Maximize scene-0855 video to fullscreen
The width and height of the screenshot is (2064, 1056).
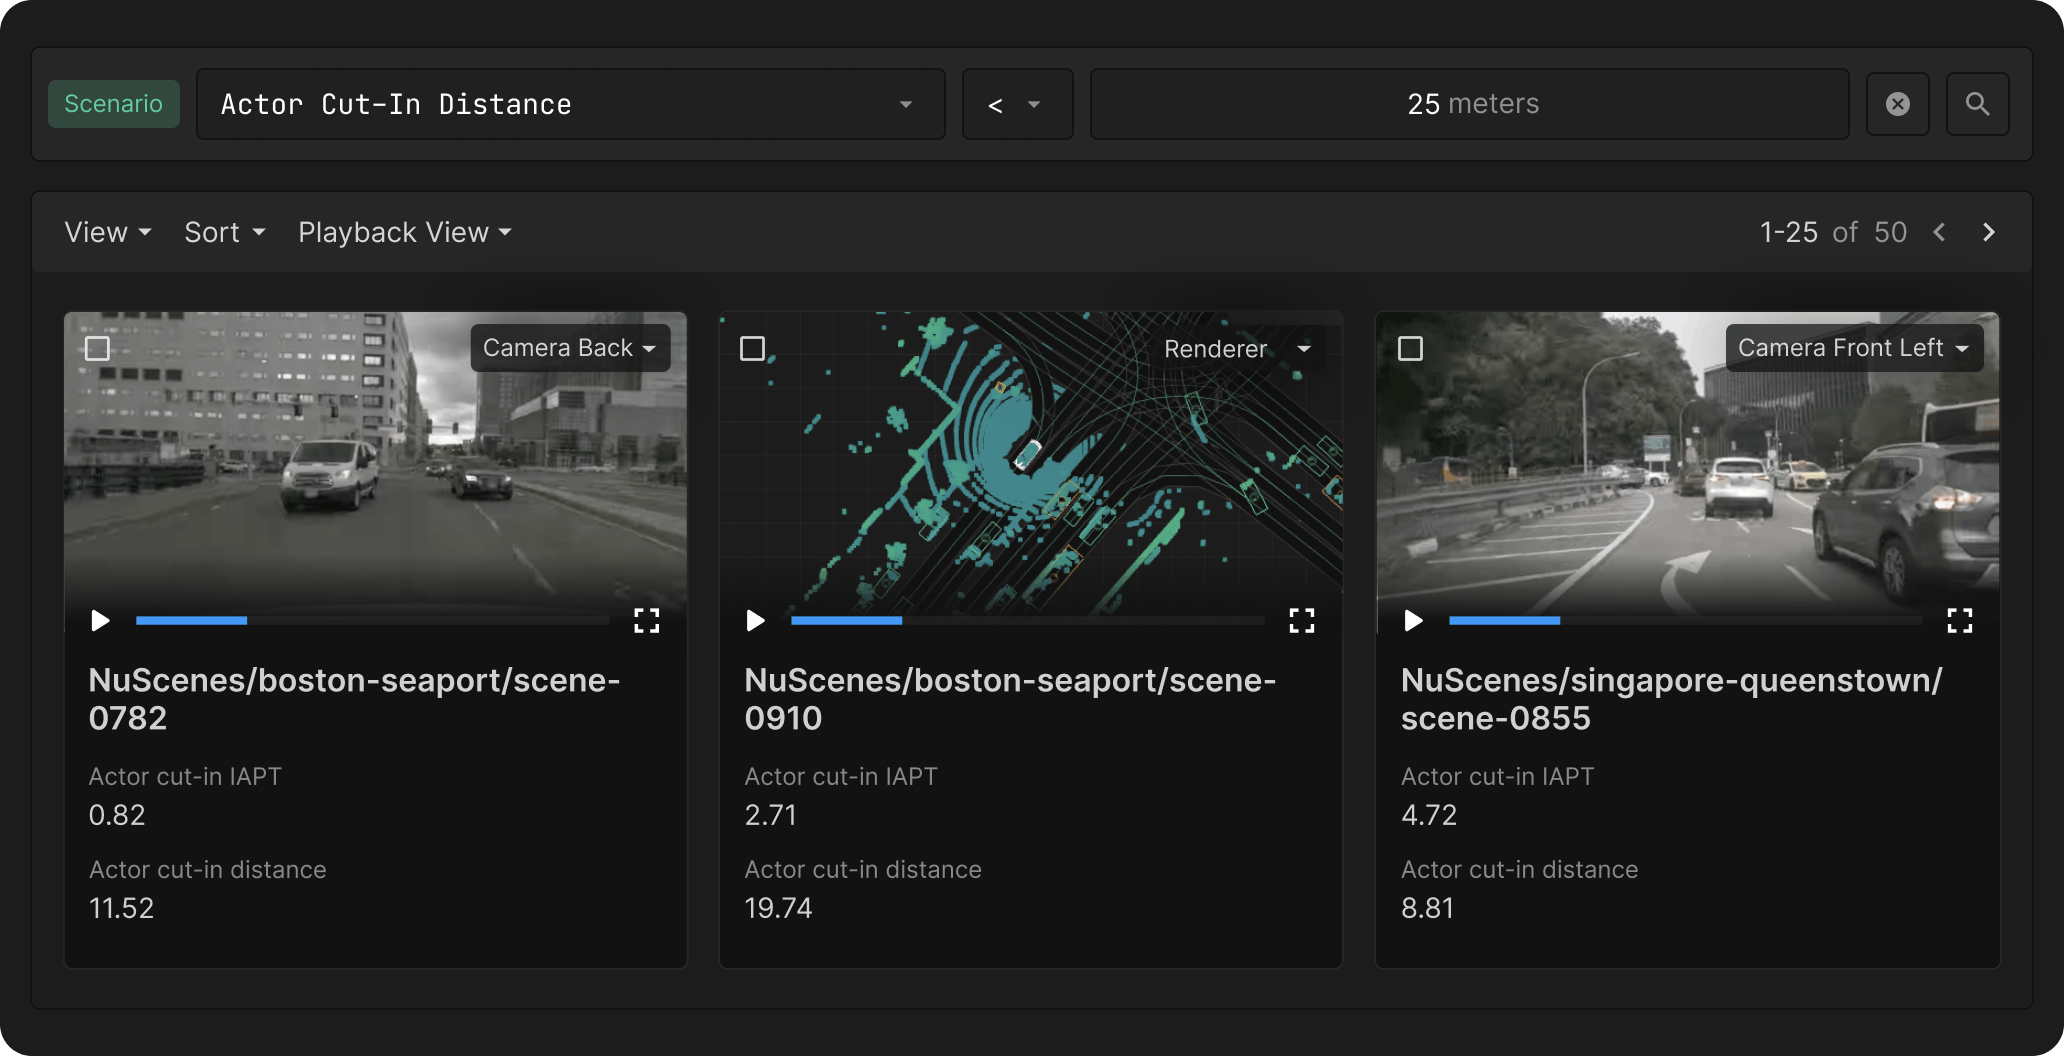coord(1960,621)
